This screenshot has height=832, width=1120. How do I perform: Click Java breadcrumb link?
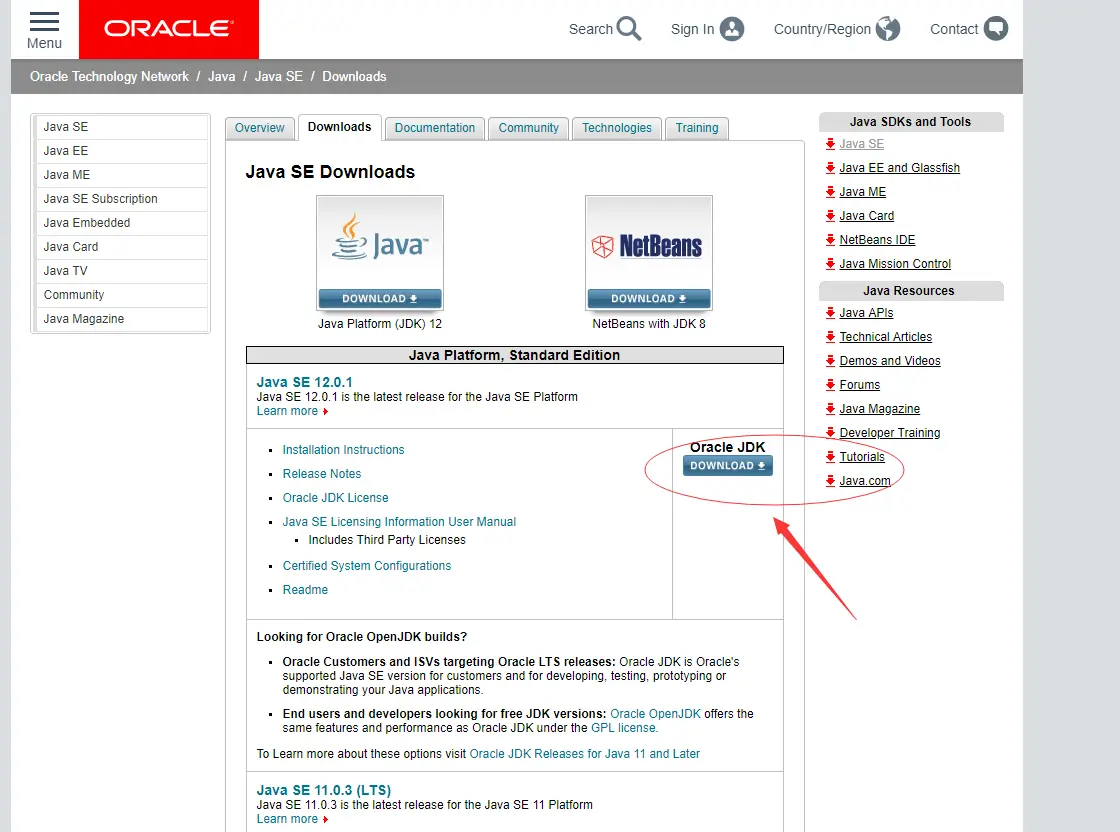[221, 76]
